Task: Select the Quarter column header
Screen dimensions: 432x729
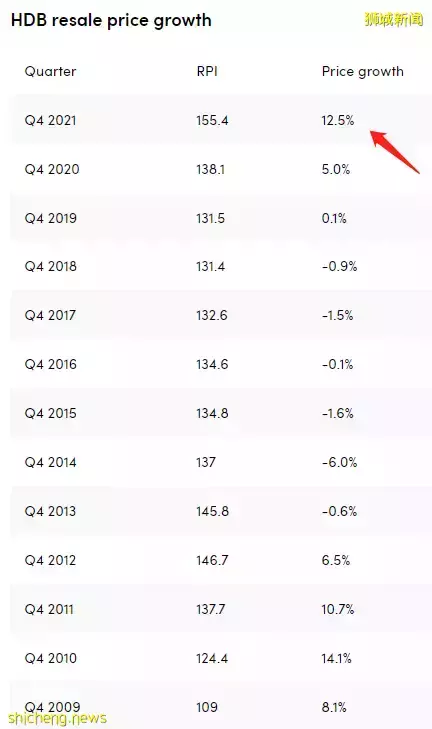Action: [x=50, y=72]
